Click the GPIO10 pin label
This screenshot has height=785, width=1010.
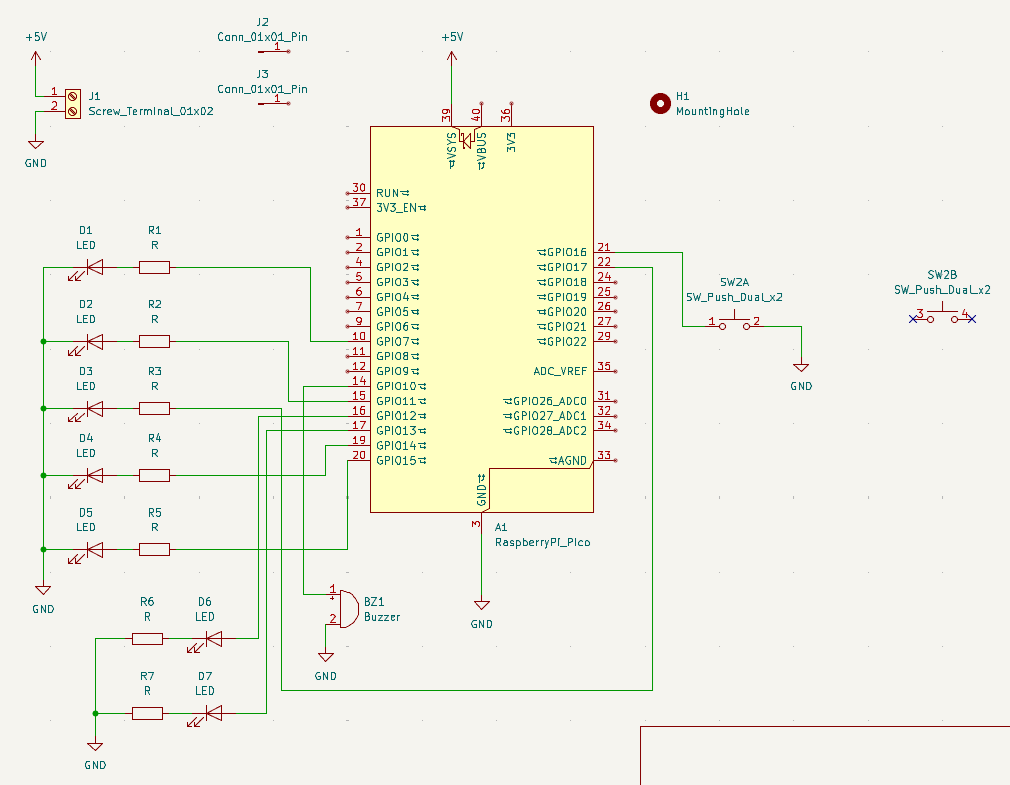click(401, 386)
